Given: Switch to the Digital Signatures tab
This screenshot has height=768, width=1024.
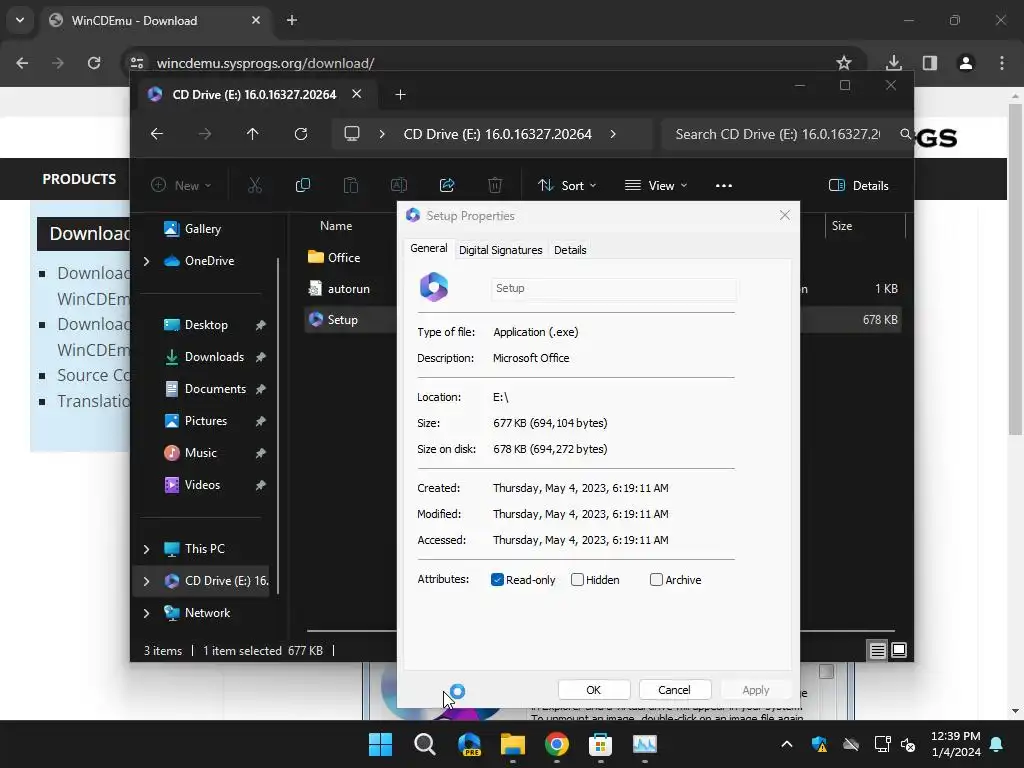Looking at the screenshot, I should pos(500,250).
